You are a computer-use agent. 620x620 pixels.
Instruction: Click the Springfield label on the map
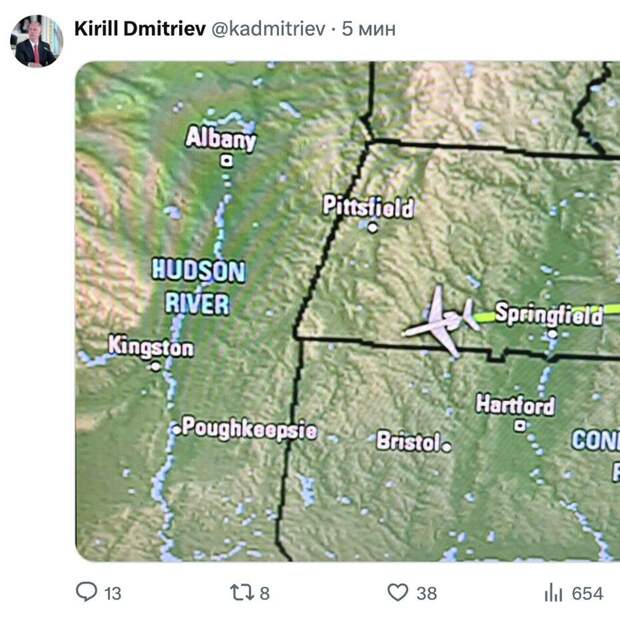(x=549, y=315)
